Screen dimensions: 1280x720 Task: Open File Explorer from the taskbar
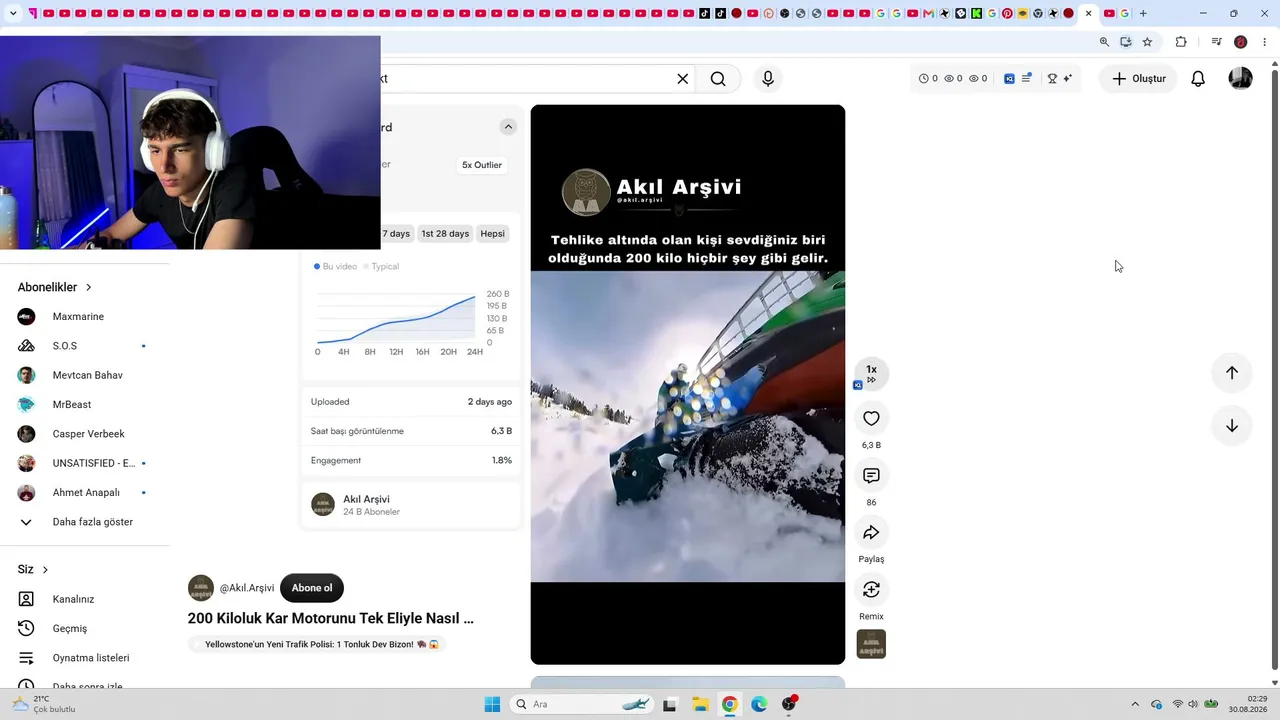(x=700, y=704)
